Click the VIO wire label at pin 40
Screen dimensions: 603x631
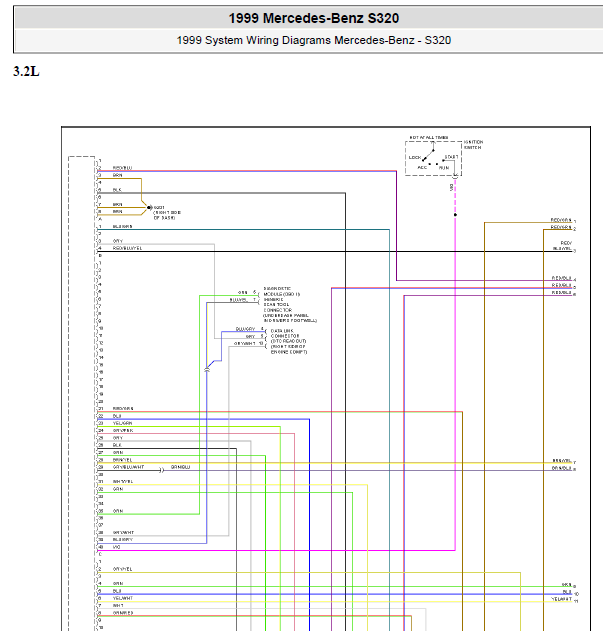click(116, 547)
